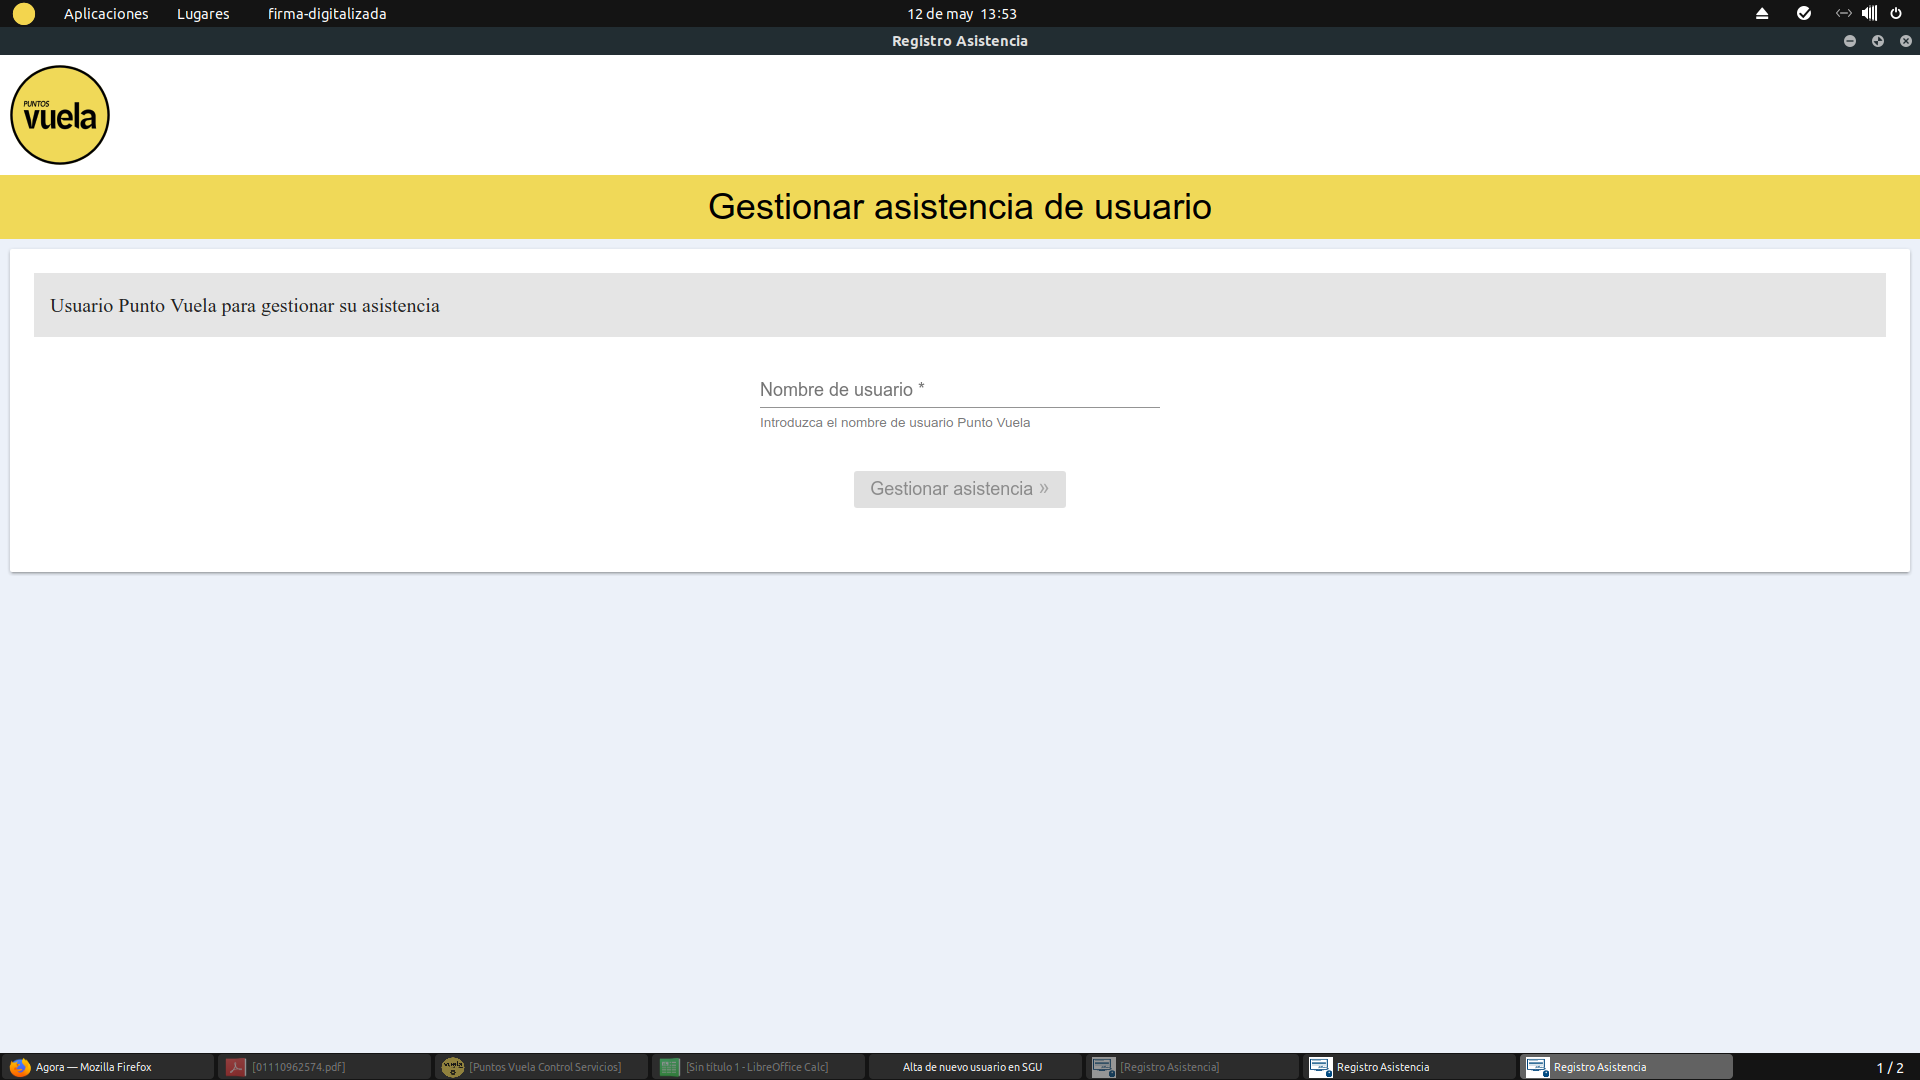Image resolution: width=1920 pixels, height=1080 pixels.
Task: Click the volume speaker icon
Action: [1869, 14]
